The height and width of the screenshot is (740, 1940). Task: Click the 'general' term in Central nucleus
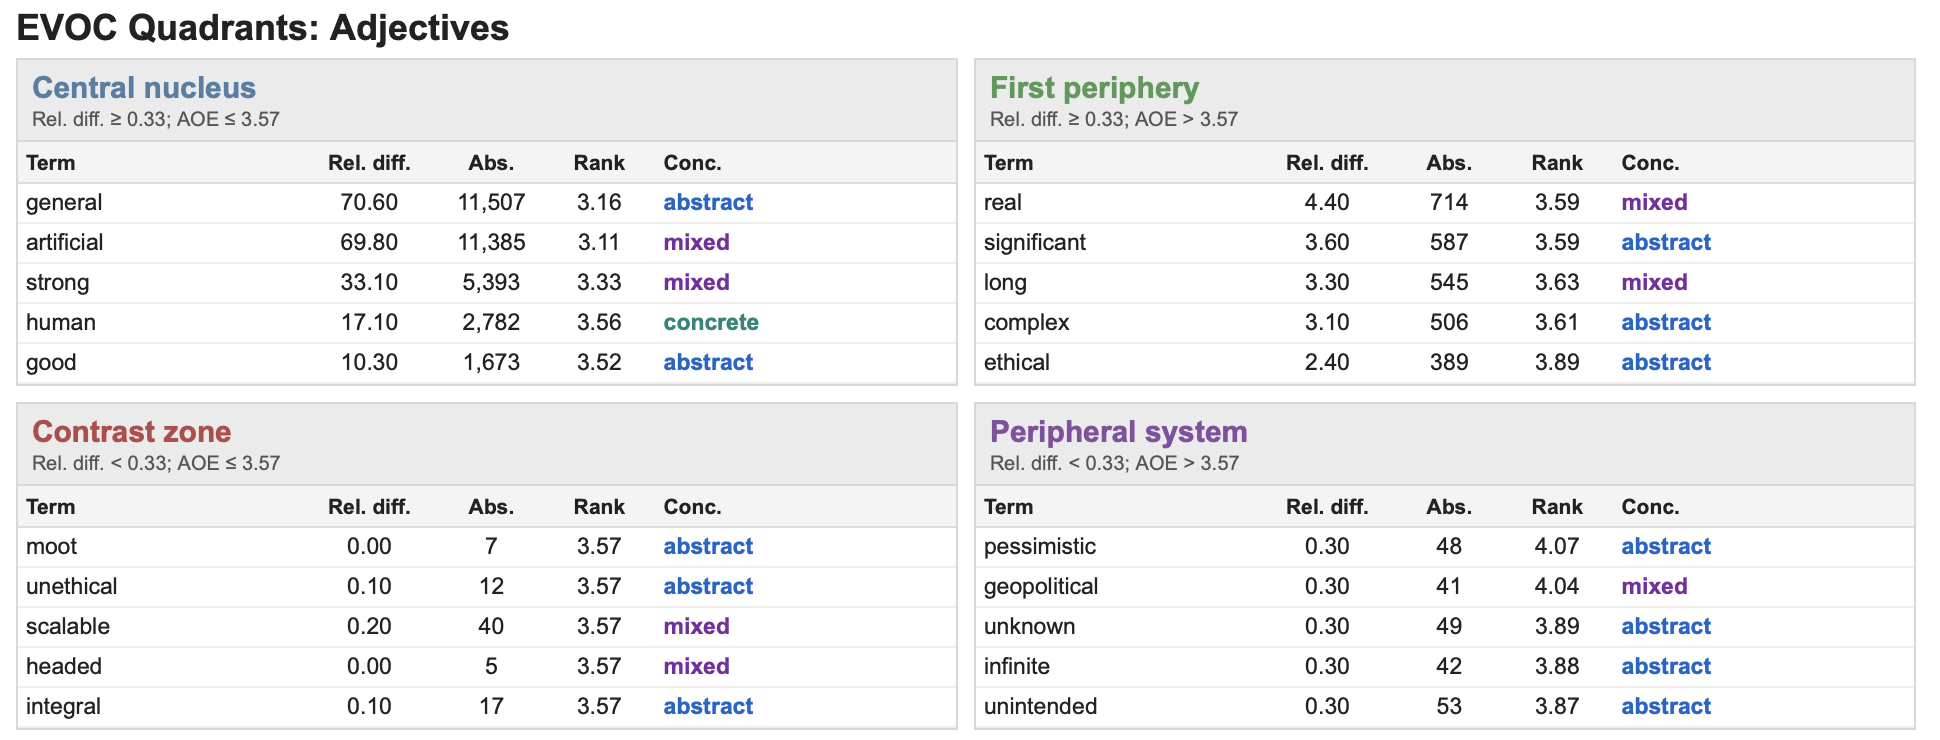[64, 202]
